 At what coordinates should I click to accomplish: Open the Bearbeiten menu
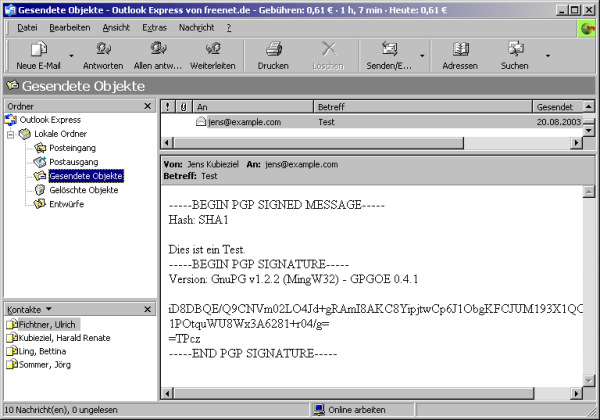click(70, 28)
